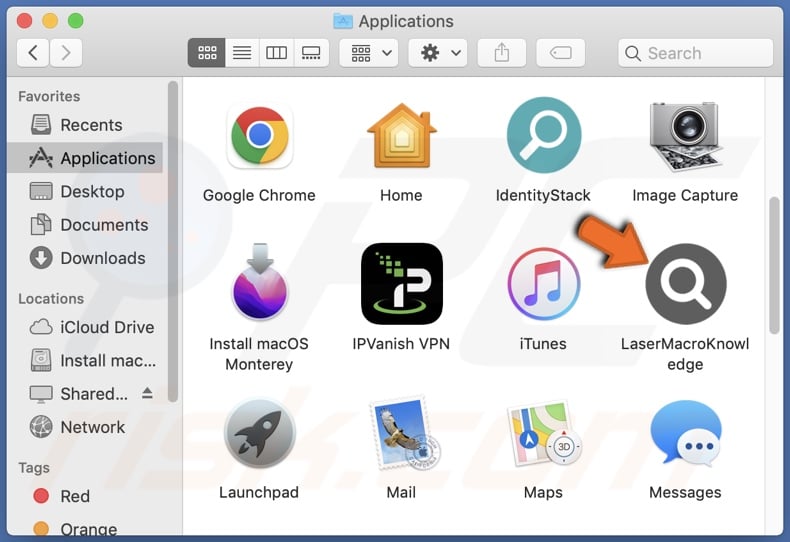Viewport: 790px width, 542px height.
Task: Select the Image Capture camera icon
Action: [x=685, y=137]
